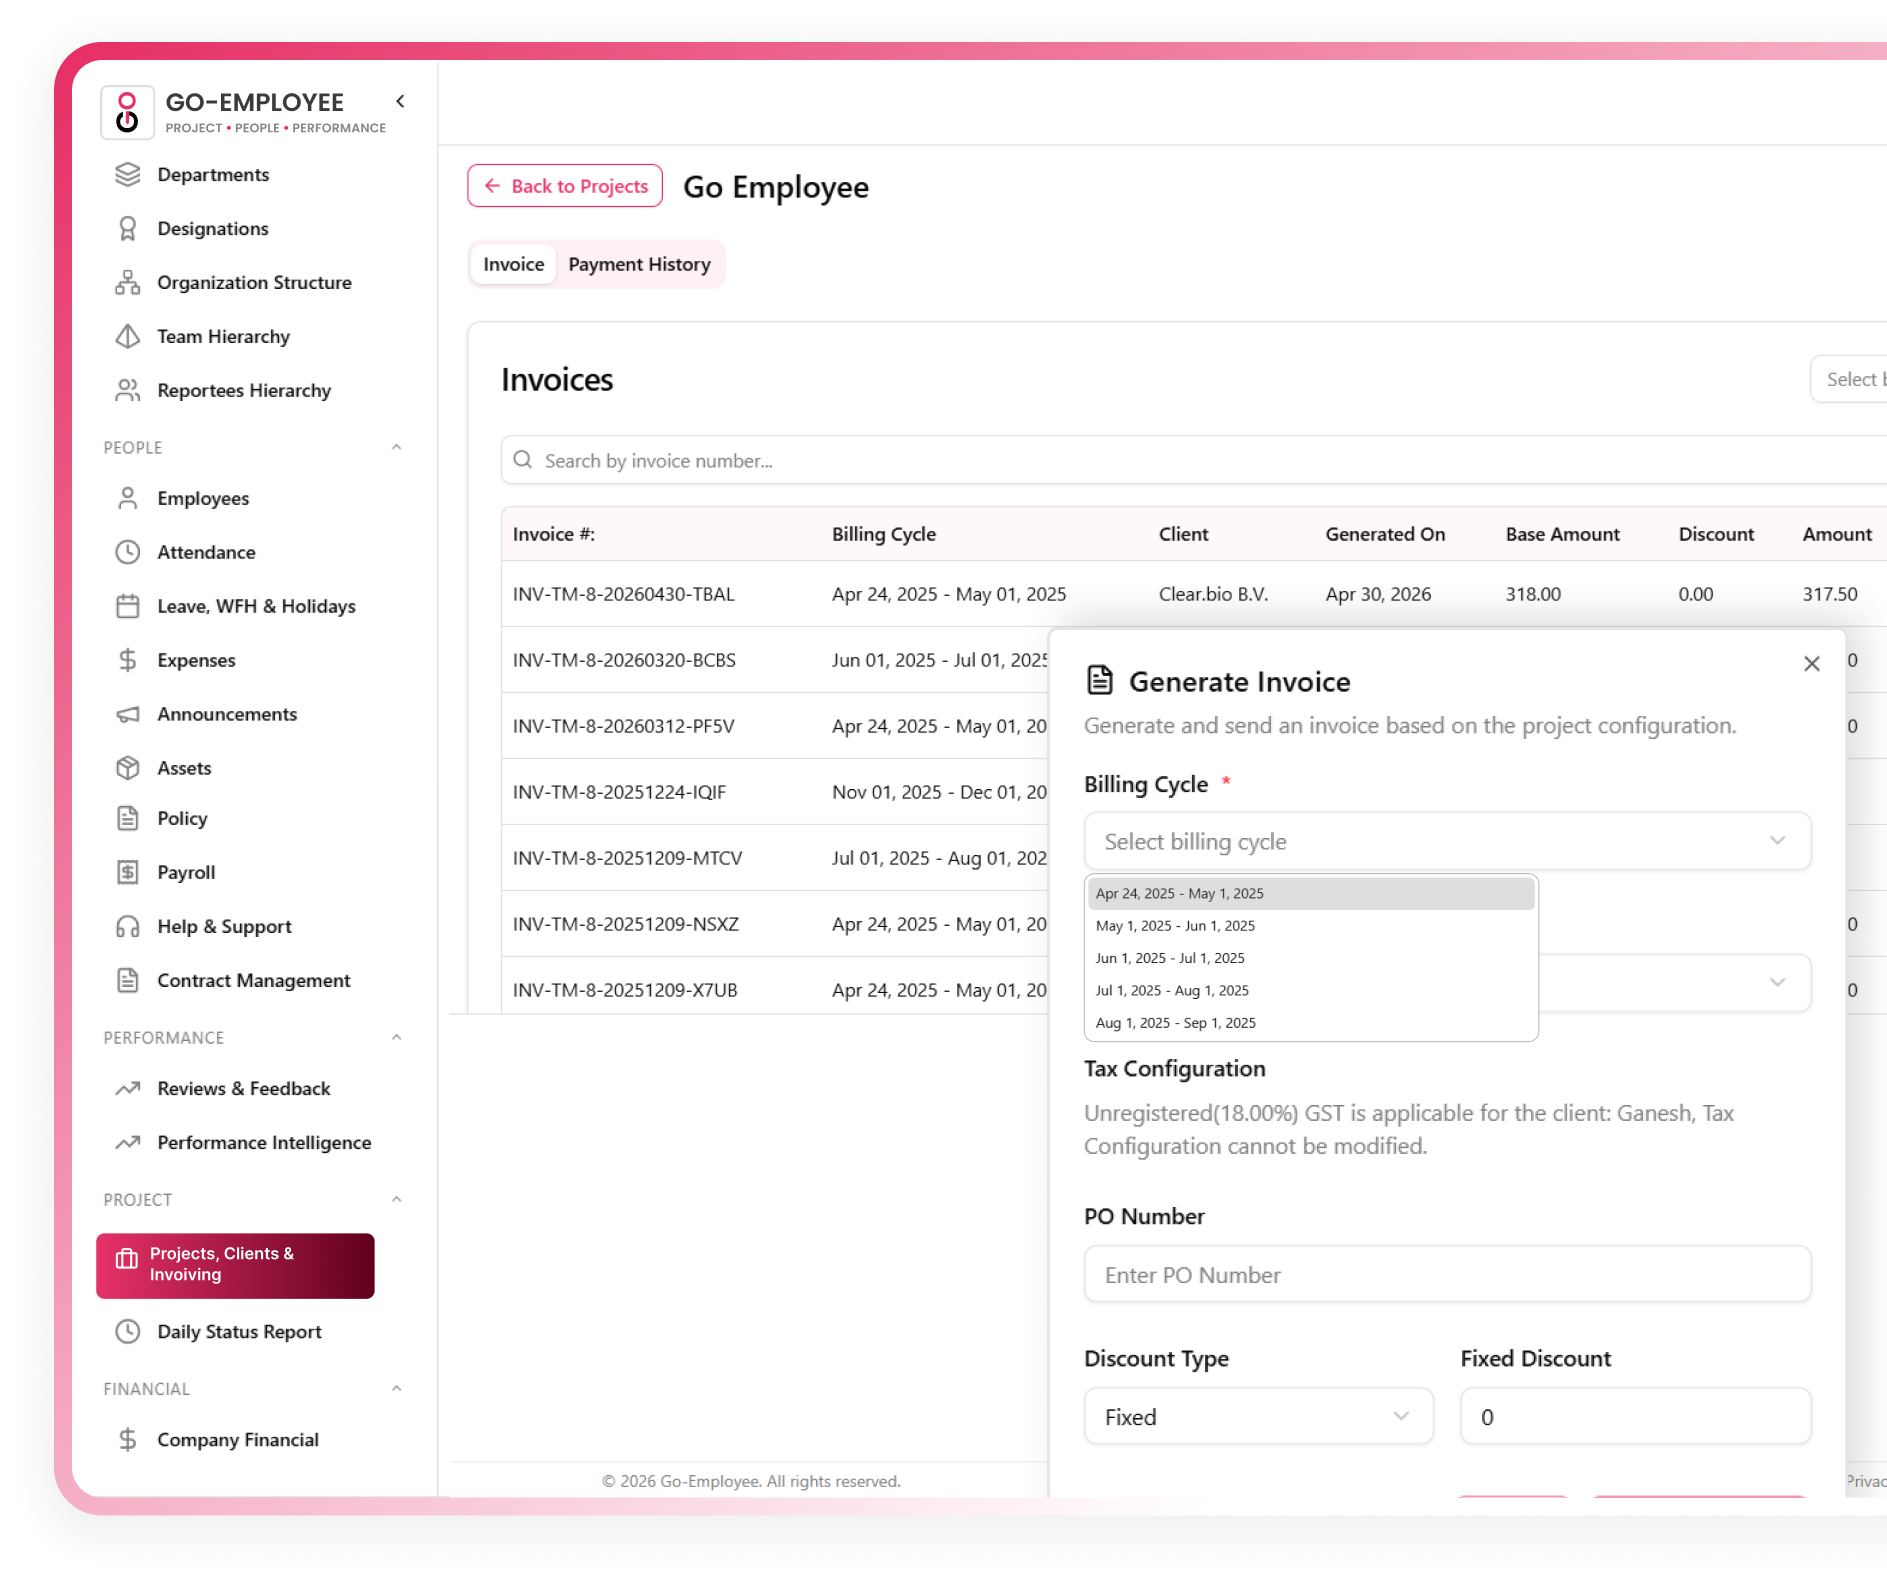Click the Company Financial dollar icon
This screenshot has width=1887, height=1582.
coord(127,1440)
